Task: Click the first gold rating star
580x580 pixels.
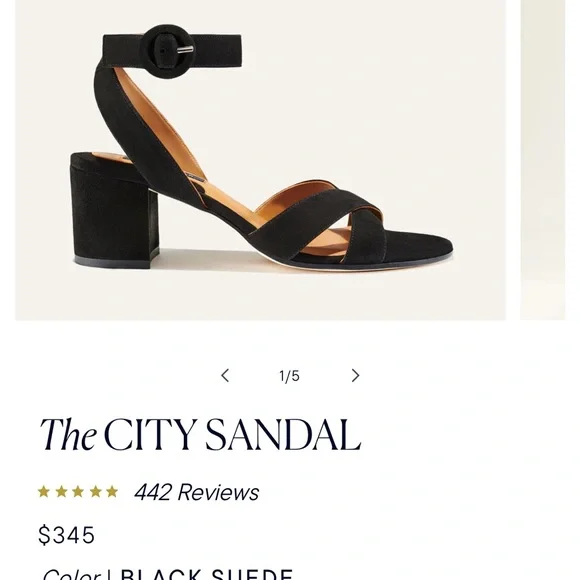Action: (44, 492)
